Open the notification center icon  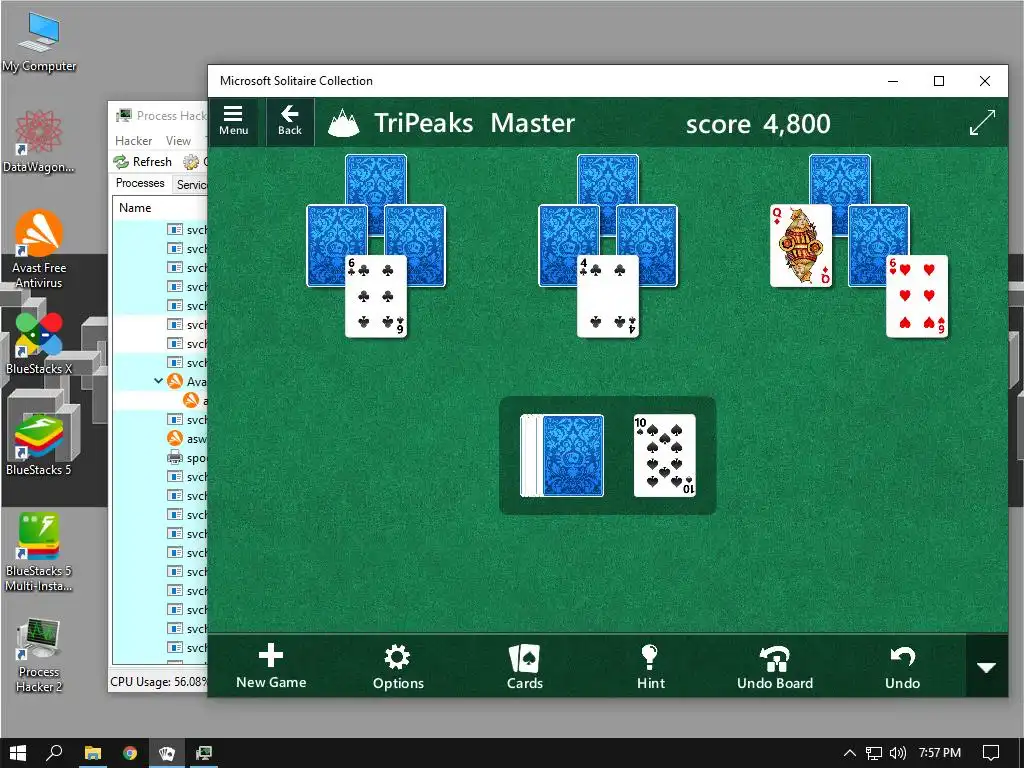coord(991,753)
